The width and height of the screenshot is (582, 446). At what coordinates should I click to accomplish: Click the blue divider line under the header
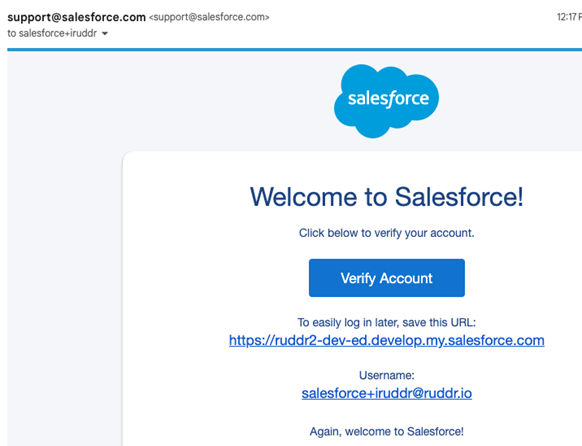pyautogui.click(x=294, y=49)
